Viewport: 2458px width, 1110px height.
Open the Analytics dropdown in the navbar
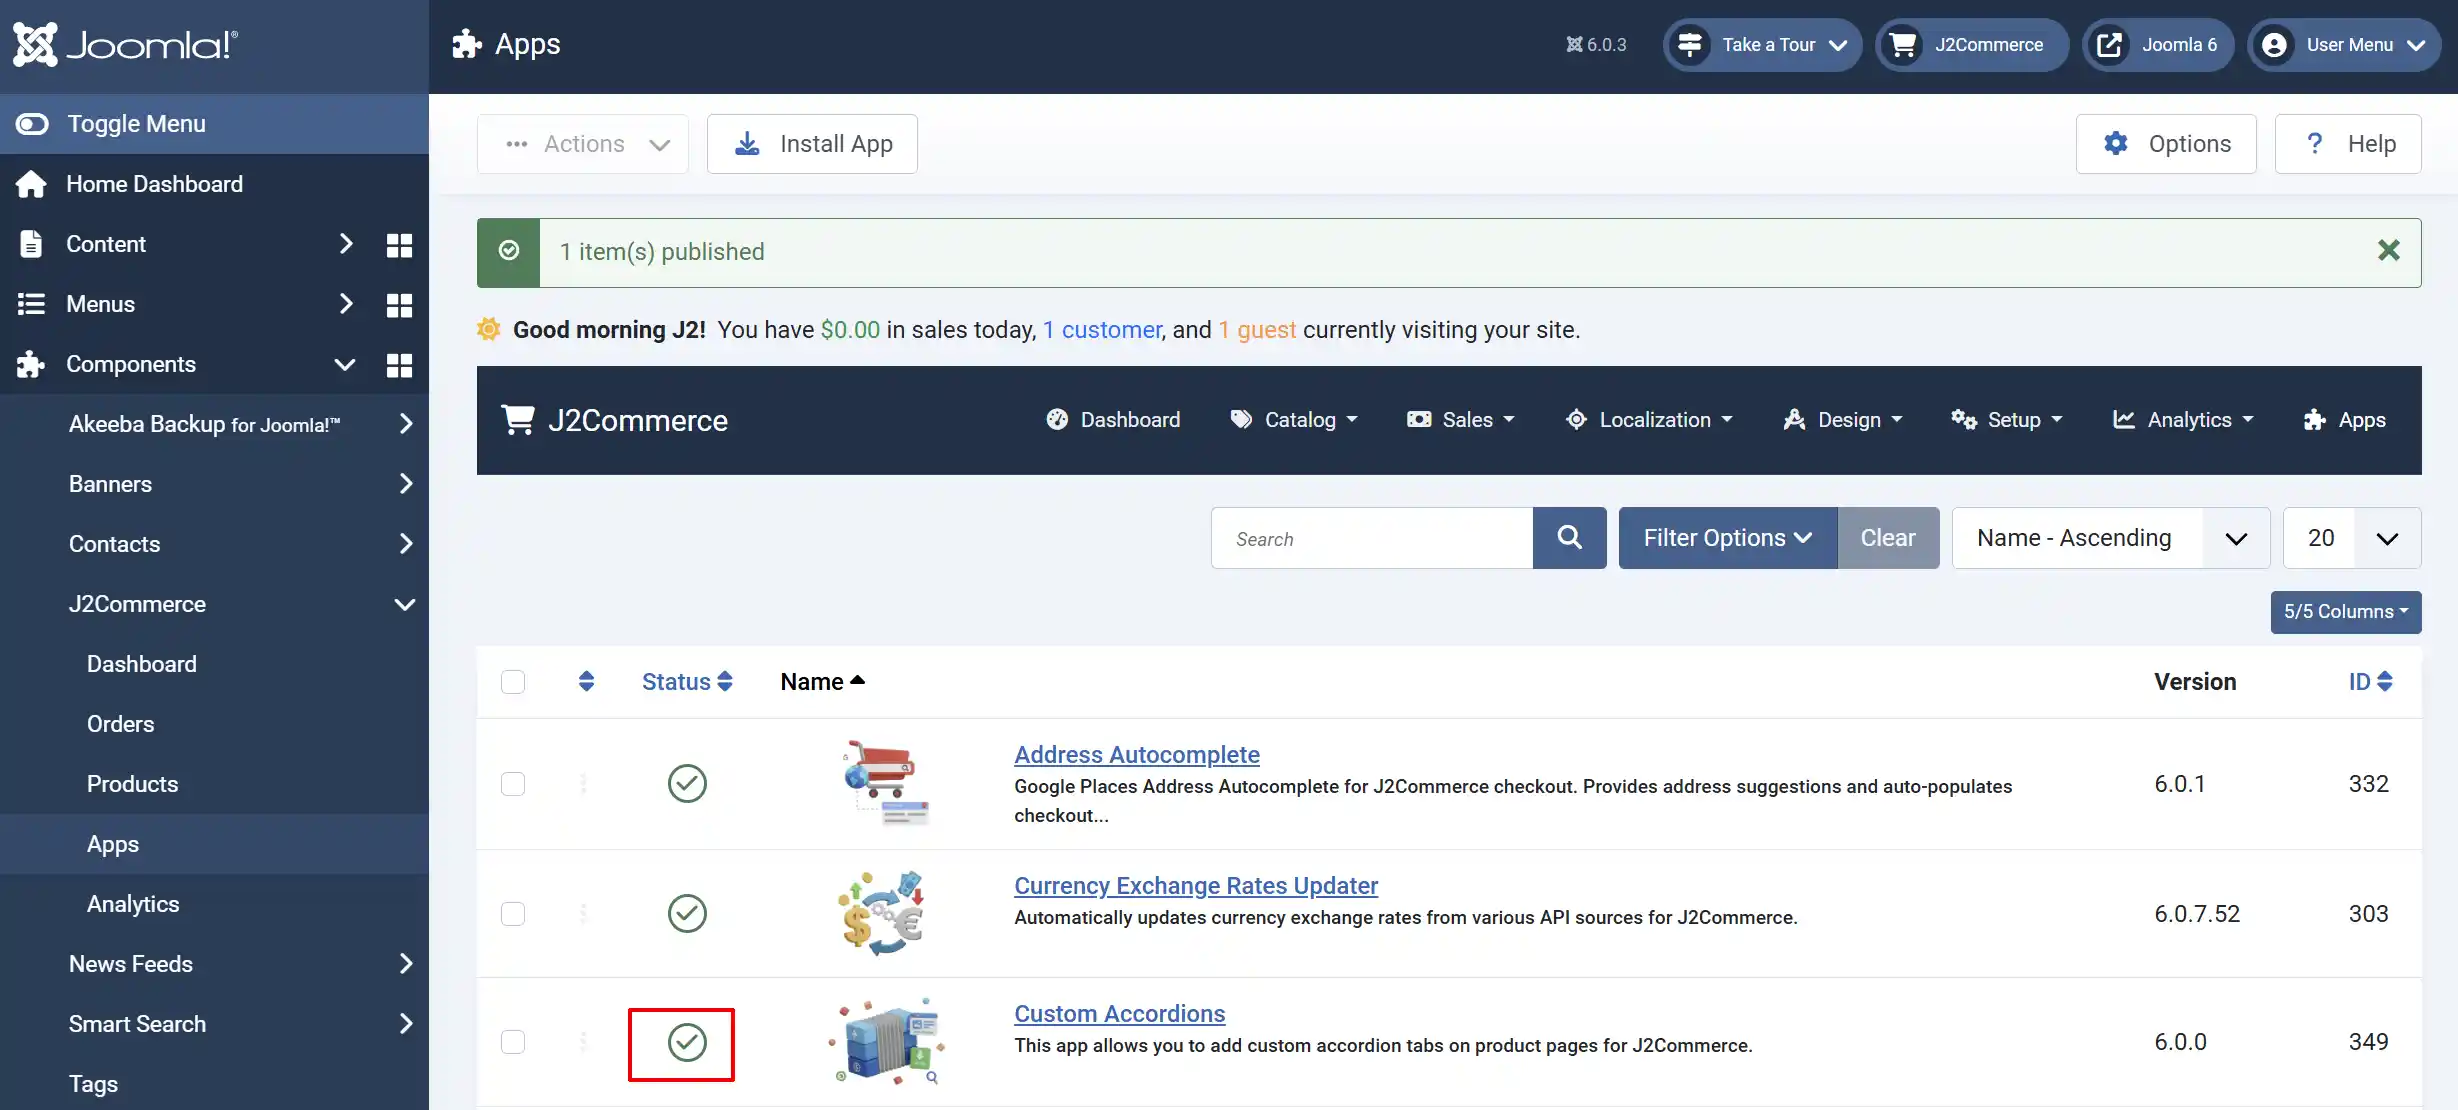coord(2183,420)
